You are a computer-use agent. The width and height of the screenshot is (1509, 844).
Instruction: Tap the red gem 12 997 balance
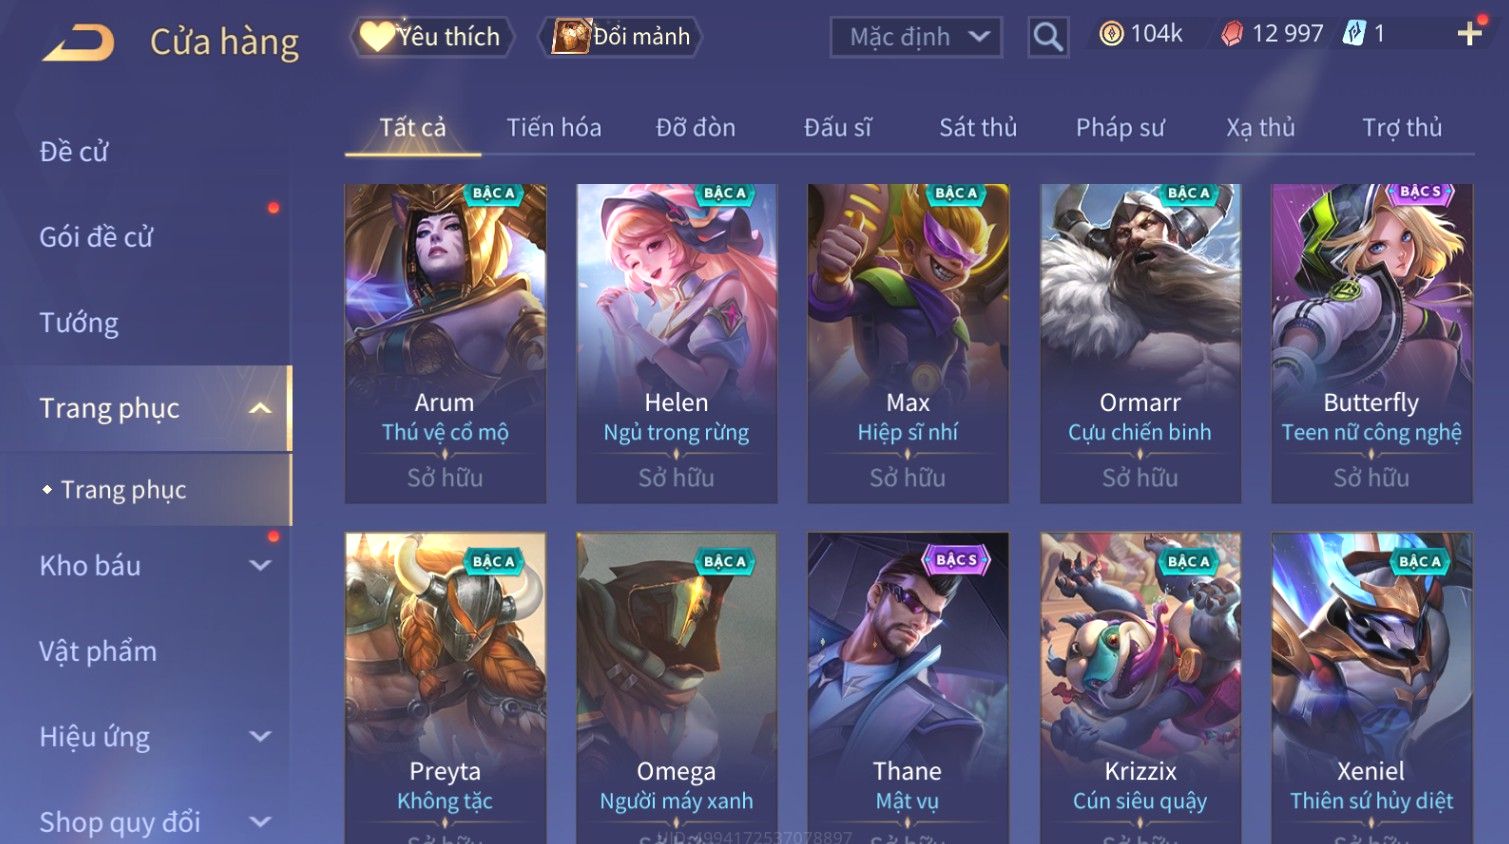click(1271, 34)
